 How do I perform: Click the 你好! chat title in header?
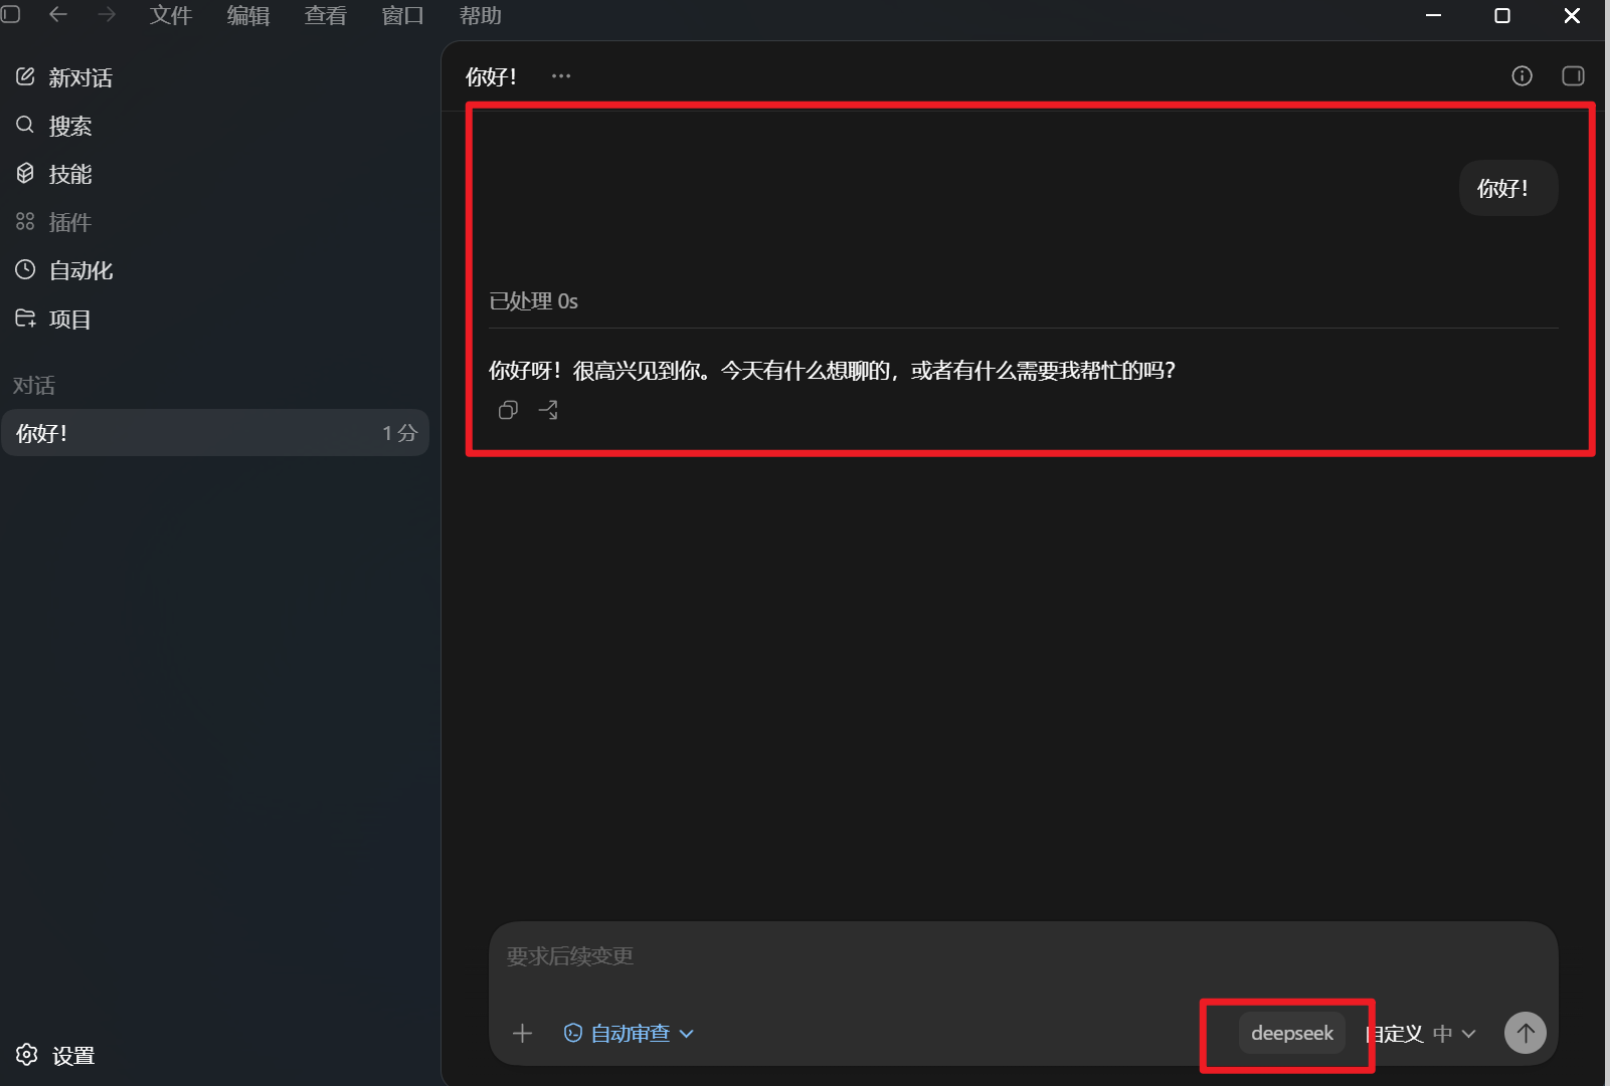pos(491,76)
